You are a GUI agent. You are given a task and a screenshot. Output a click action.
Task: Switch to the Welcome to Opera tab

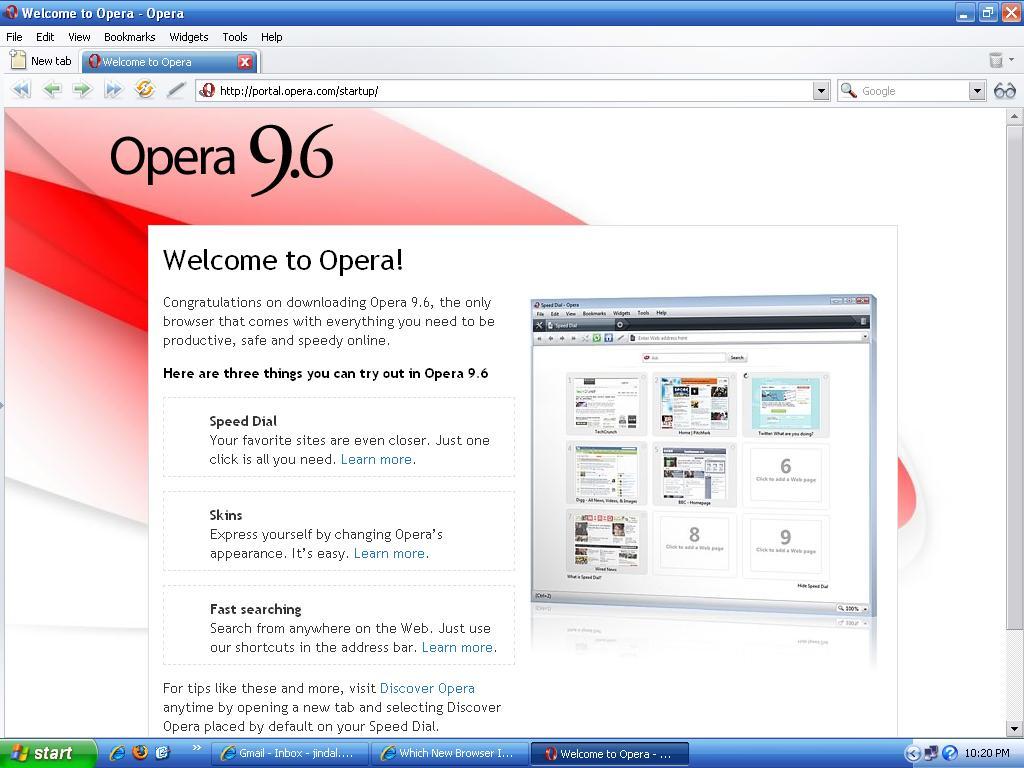168,62
